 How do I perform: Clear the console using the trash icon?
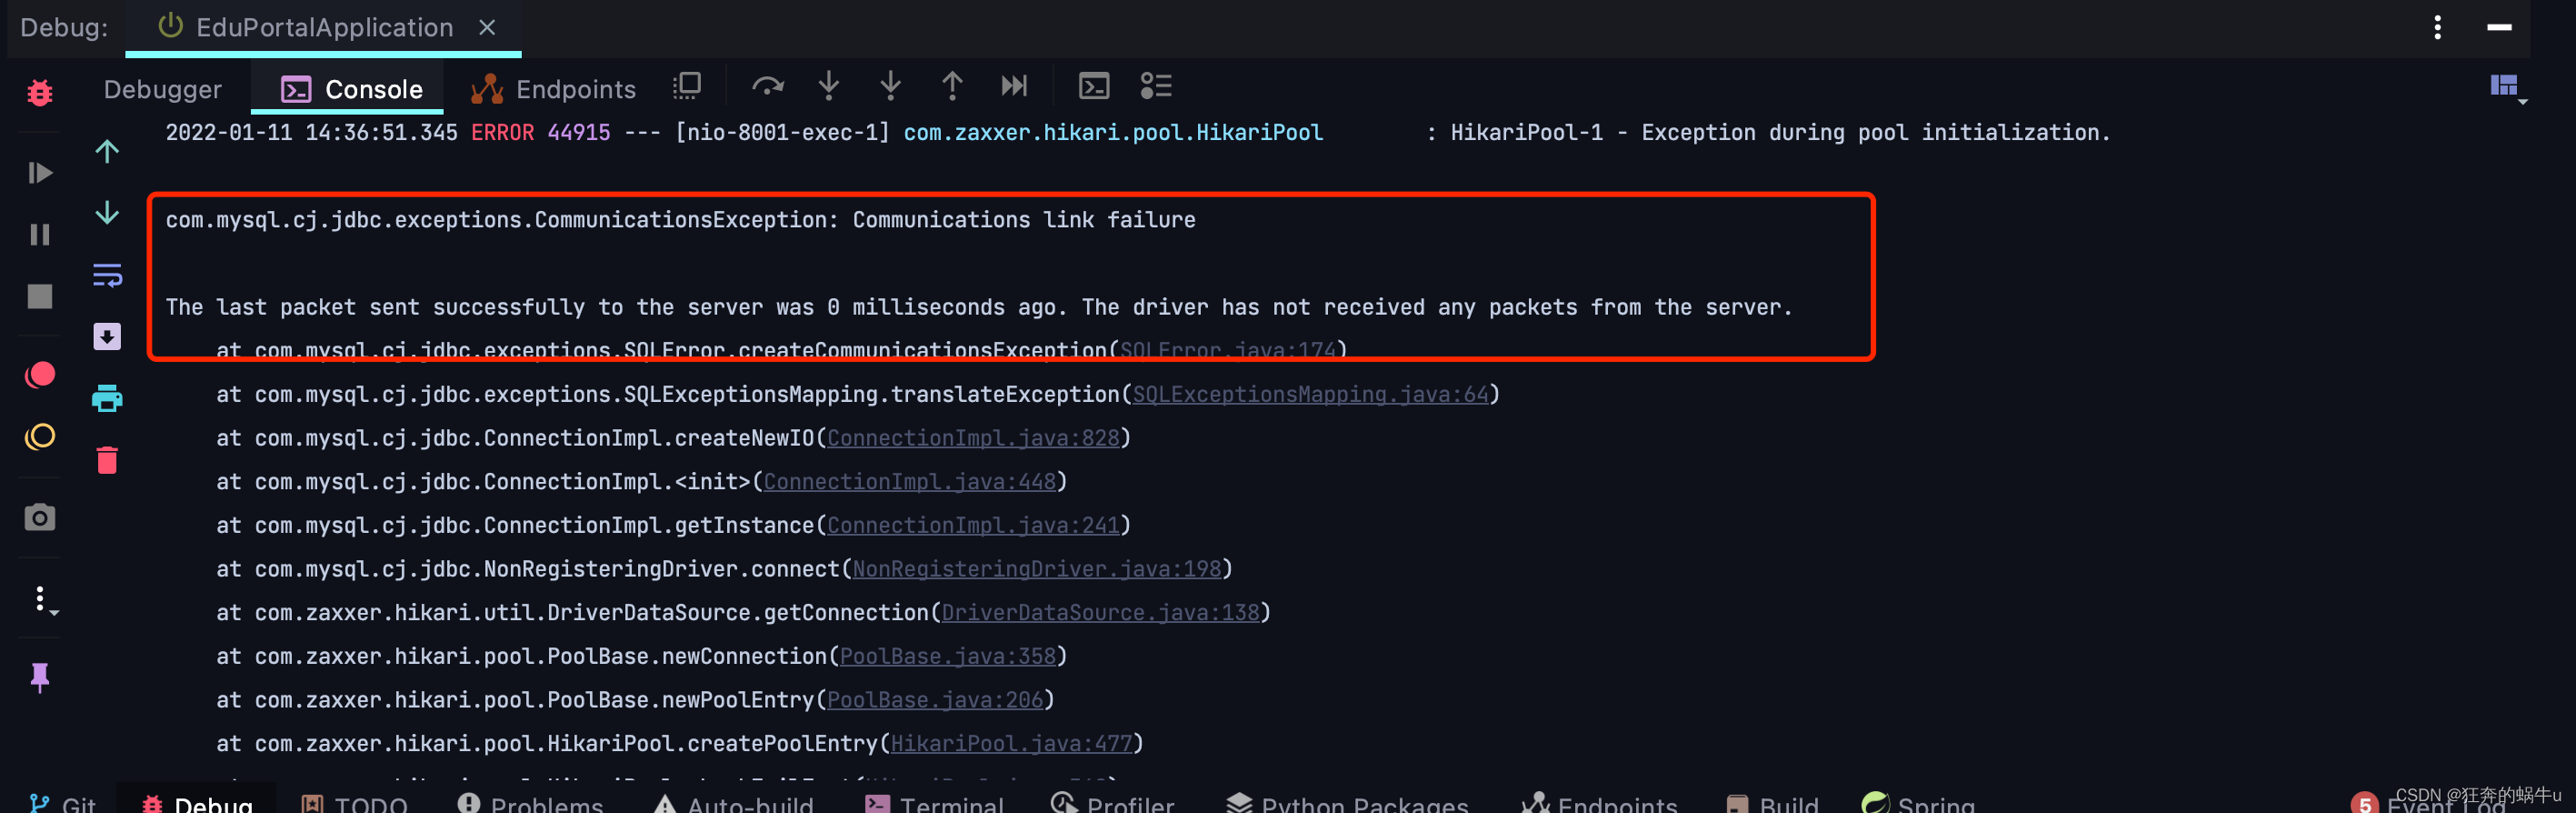(x=107, y=460)
